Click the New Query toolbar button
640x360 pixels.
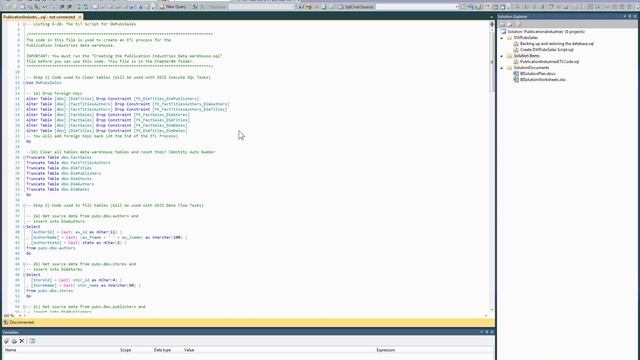tap(174, 7)
